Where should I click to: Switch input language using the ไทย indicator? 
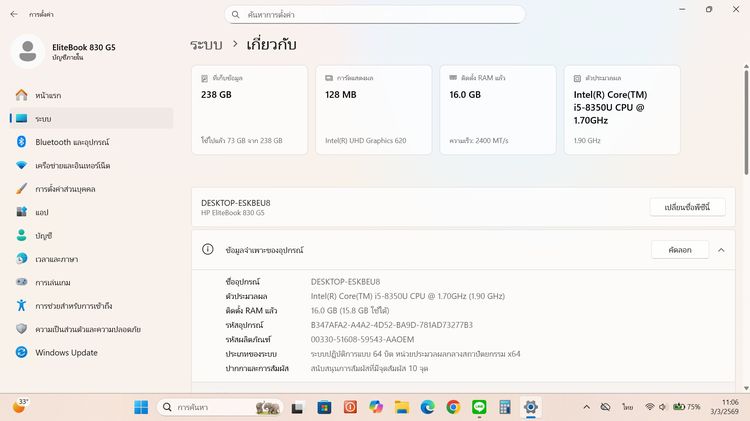(628, 407)
